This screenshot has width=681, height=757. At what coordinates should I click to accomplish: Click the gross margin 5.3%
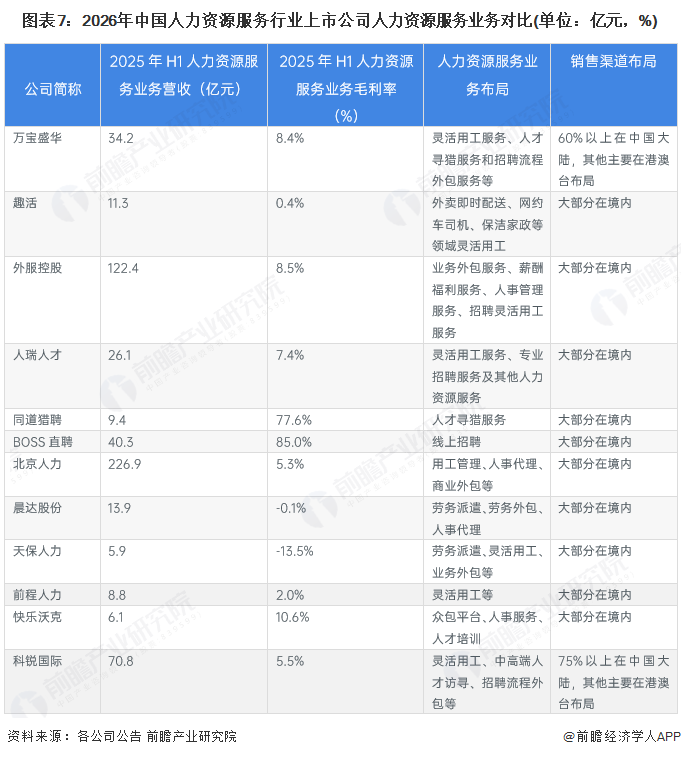(x=290, y=464)
